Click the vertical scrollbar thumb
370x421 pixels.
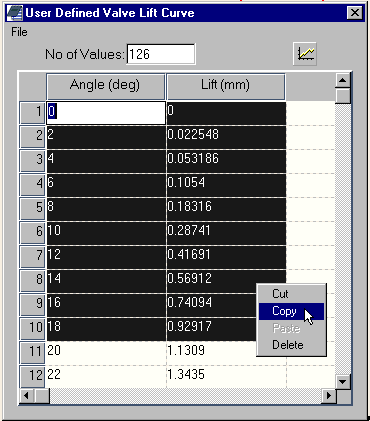click(x=343, y=96)
